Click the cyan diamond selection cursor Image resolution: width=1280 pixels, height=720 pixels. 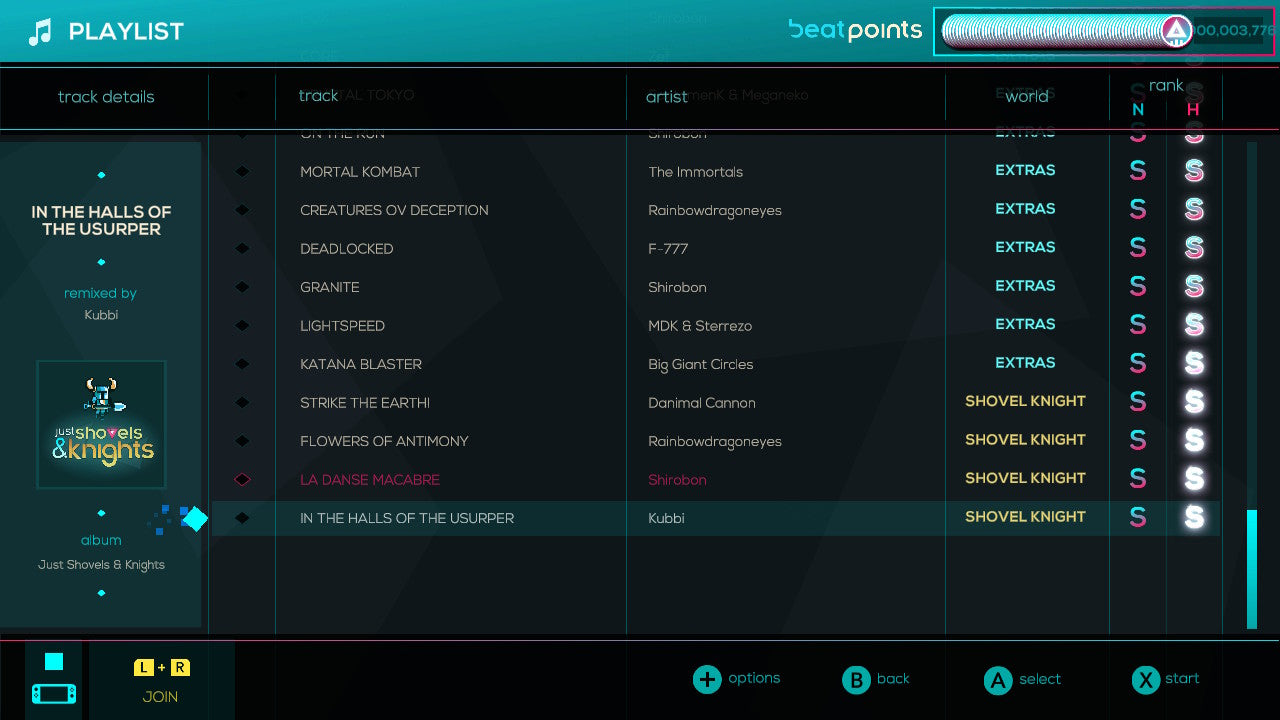(195, 518)
